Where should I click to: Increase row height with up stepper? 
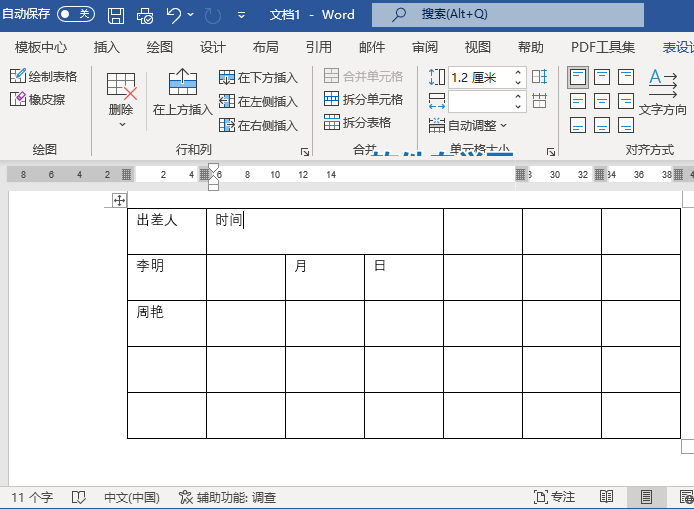click(x=518, y=72)
